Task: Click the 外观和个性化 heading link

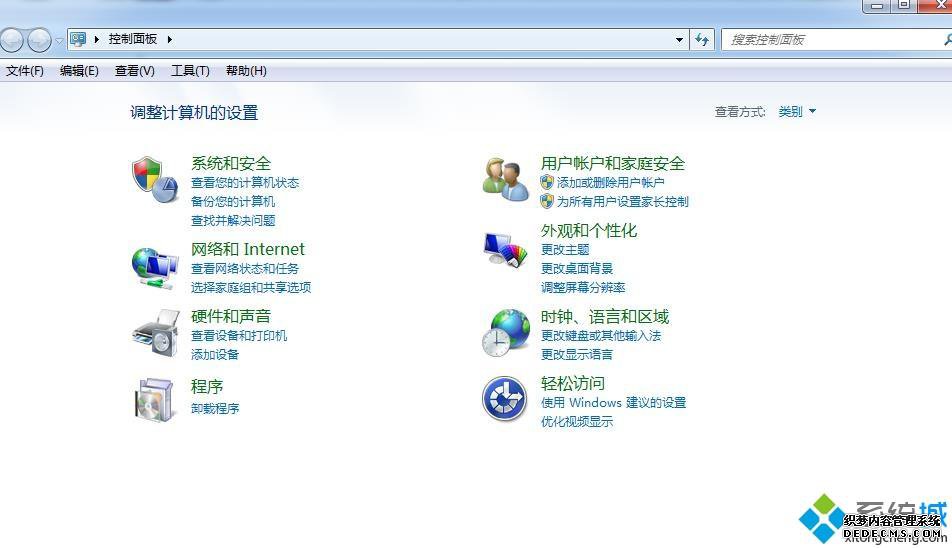Action: point(589,231)
